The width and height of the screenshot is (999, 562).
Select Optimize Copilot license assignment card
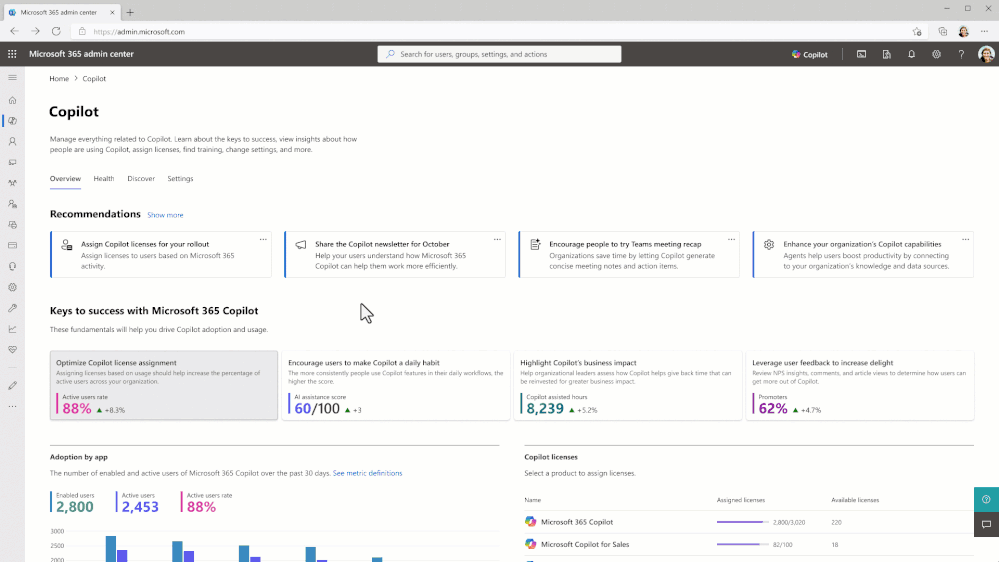pos(164,385)
